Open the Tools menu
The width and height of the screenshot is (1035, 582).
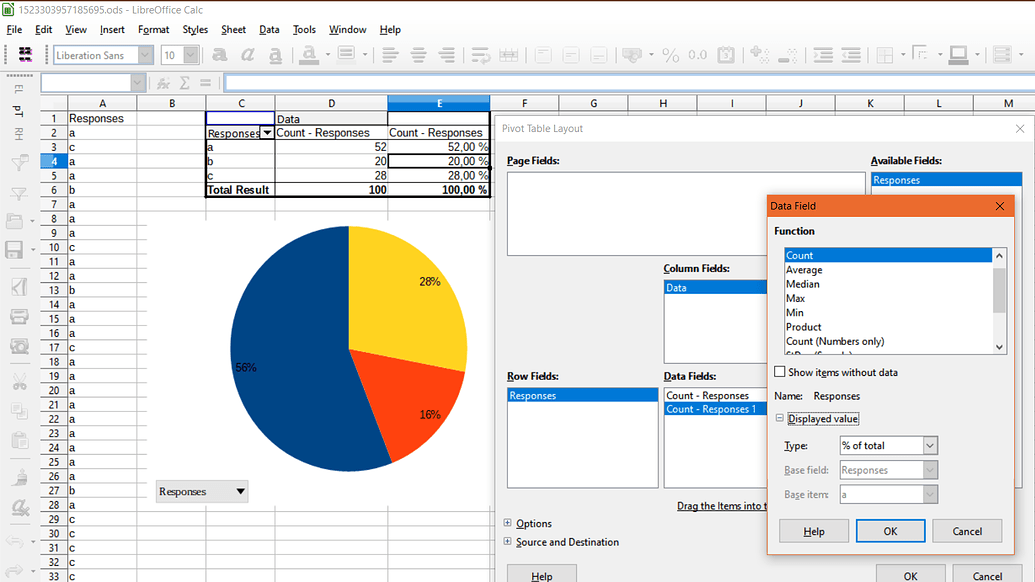click(304, 30)
